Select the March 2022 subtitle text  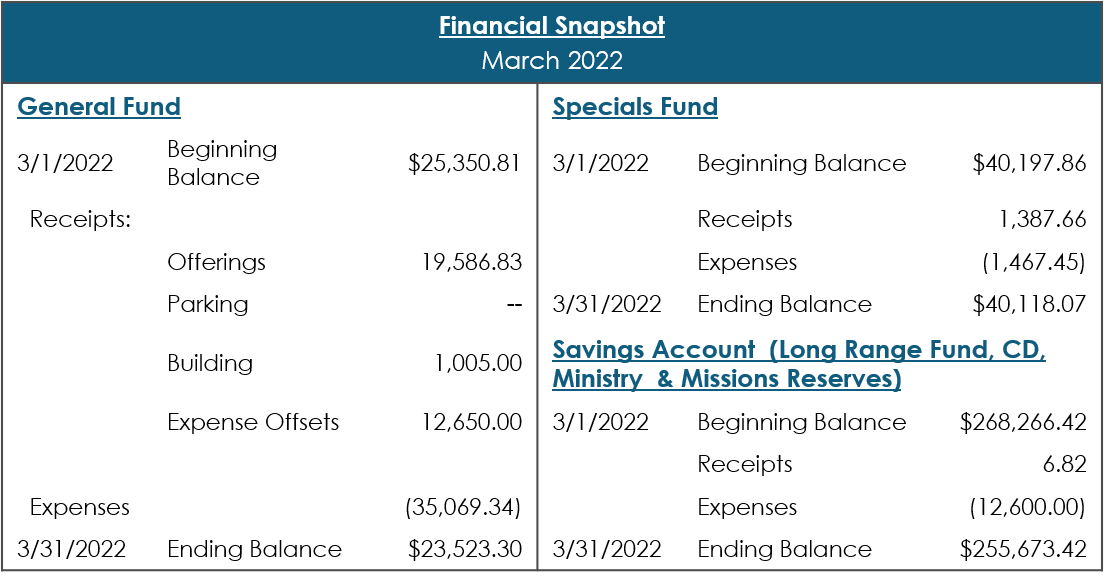point(552,61)
